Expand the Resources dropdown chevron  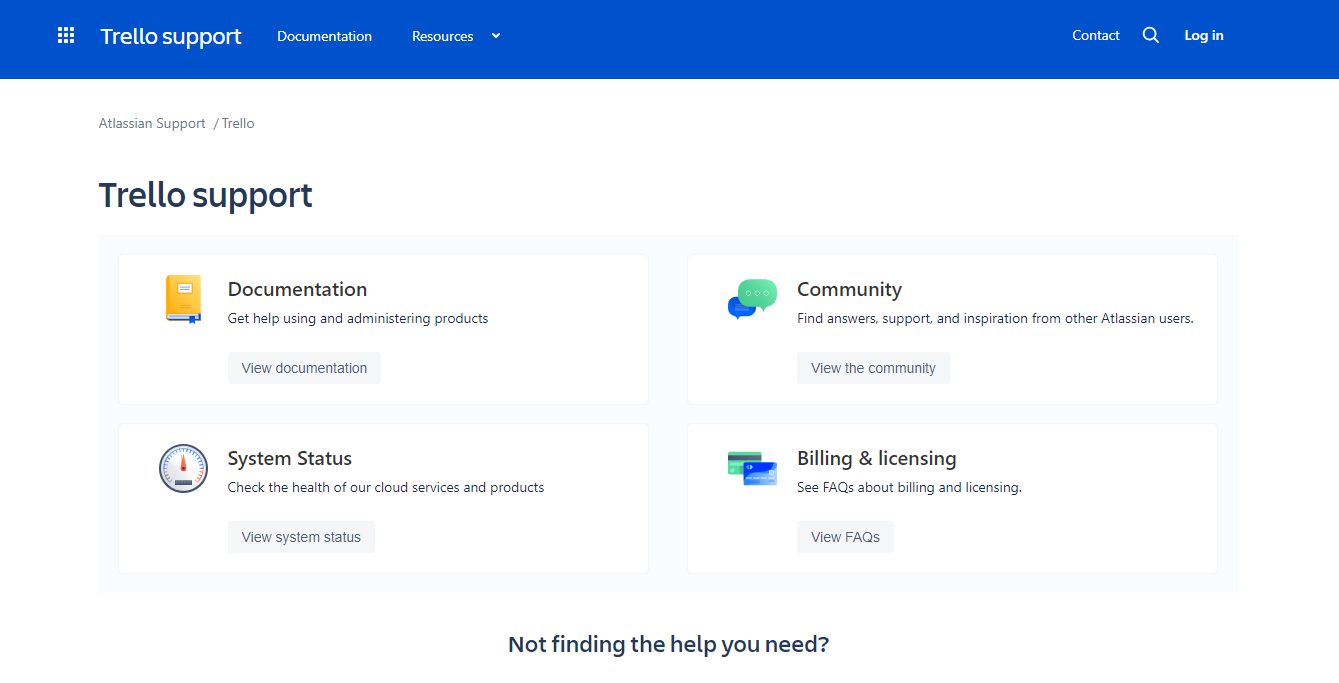click(495, 36)
